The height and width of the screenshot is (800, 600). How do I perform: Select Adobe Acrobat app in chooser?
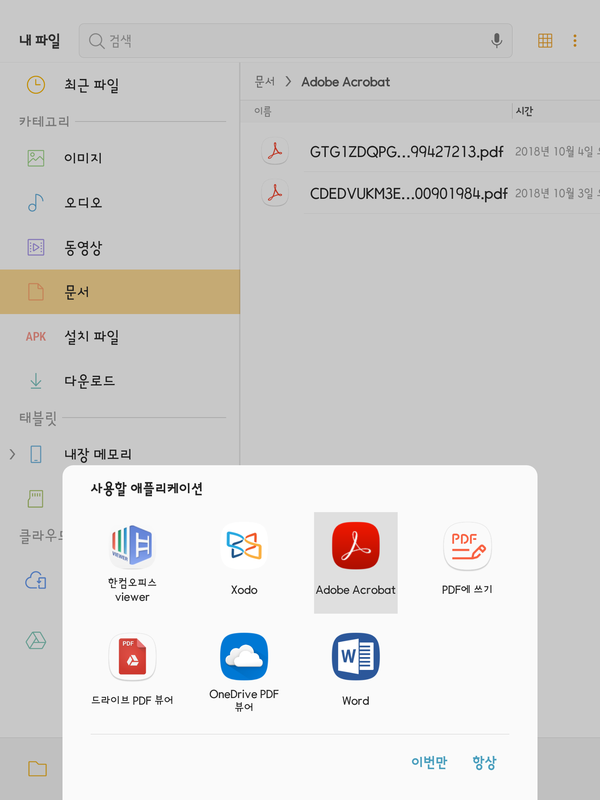click(356, 562)
